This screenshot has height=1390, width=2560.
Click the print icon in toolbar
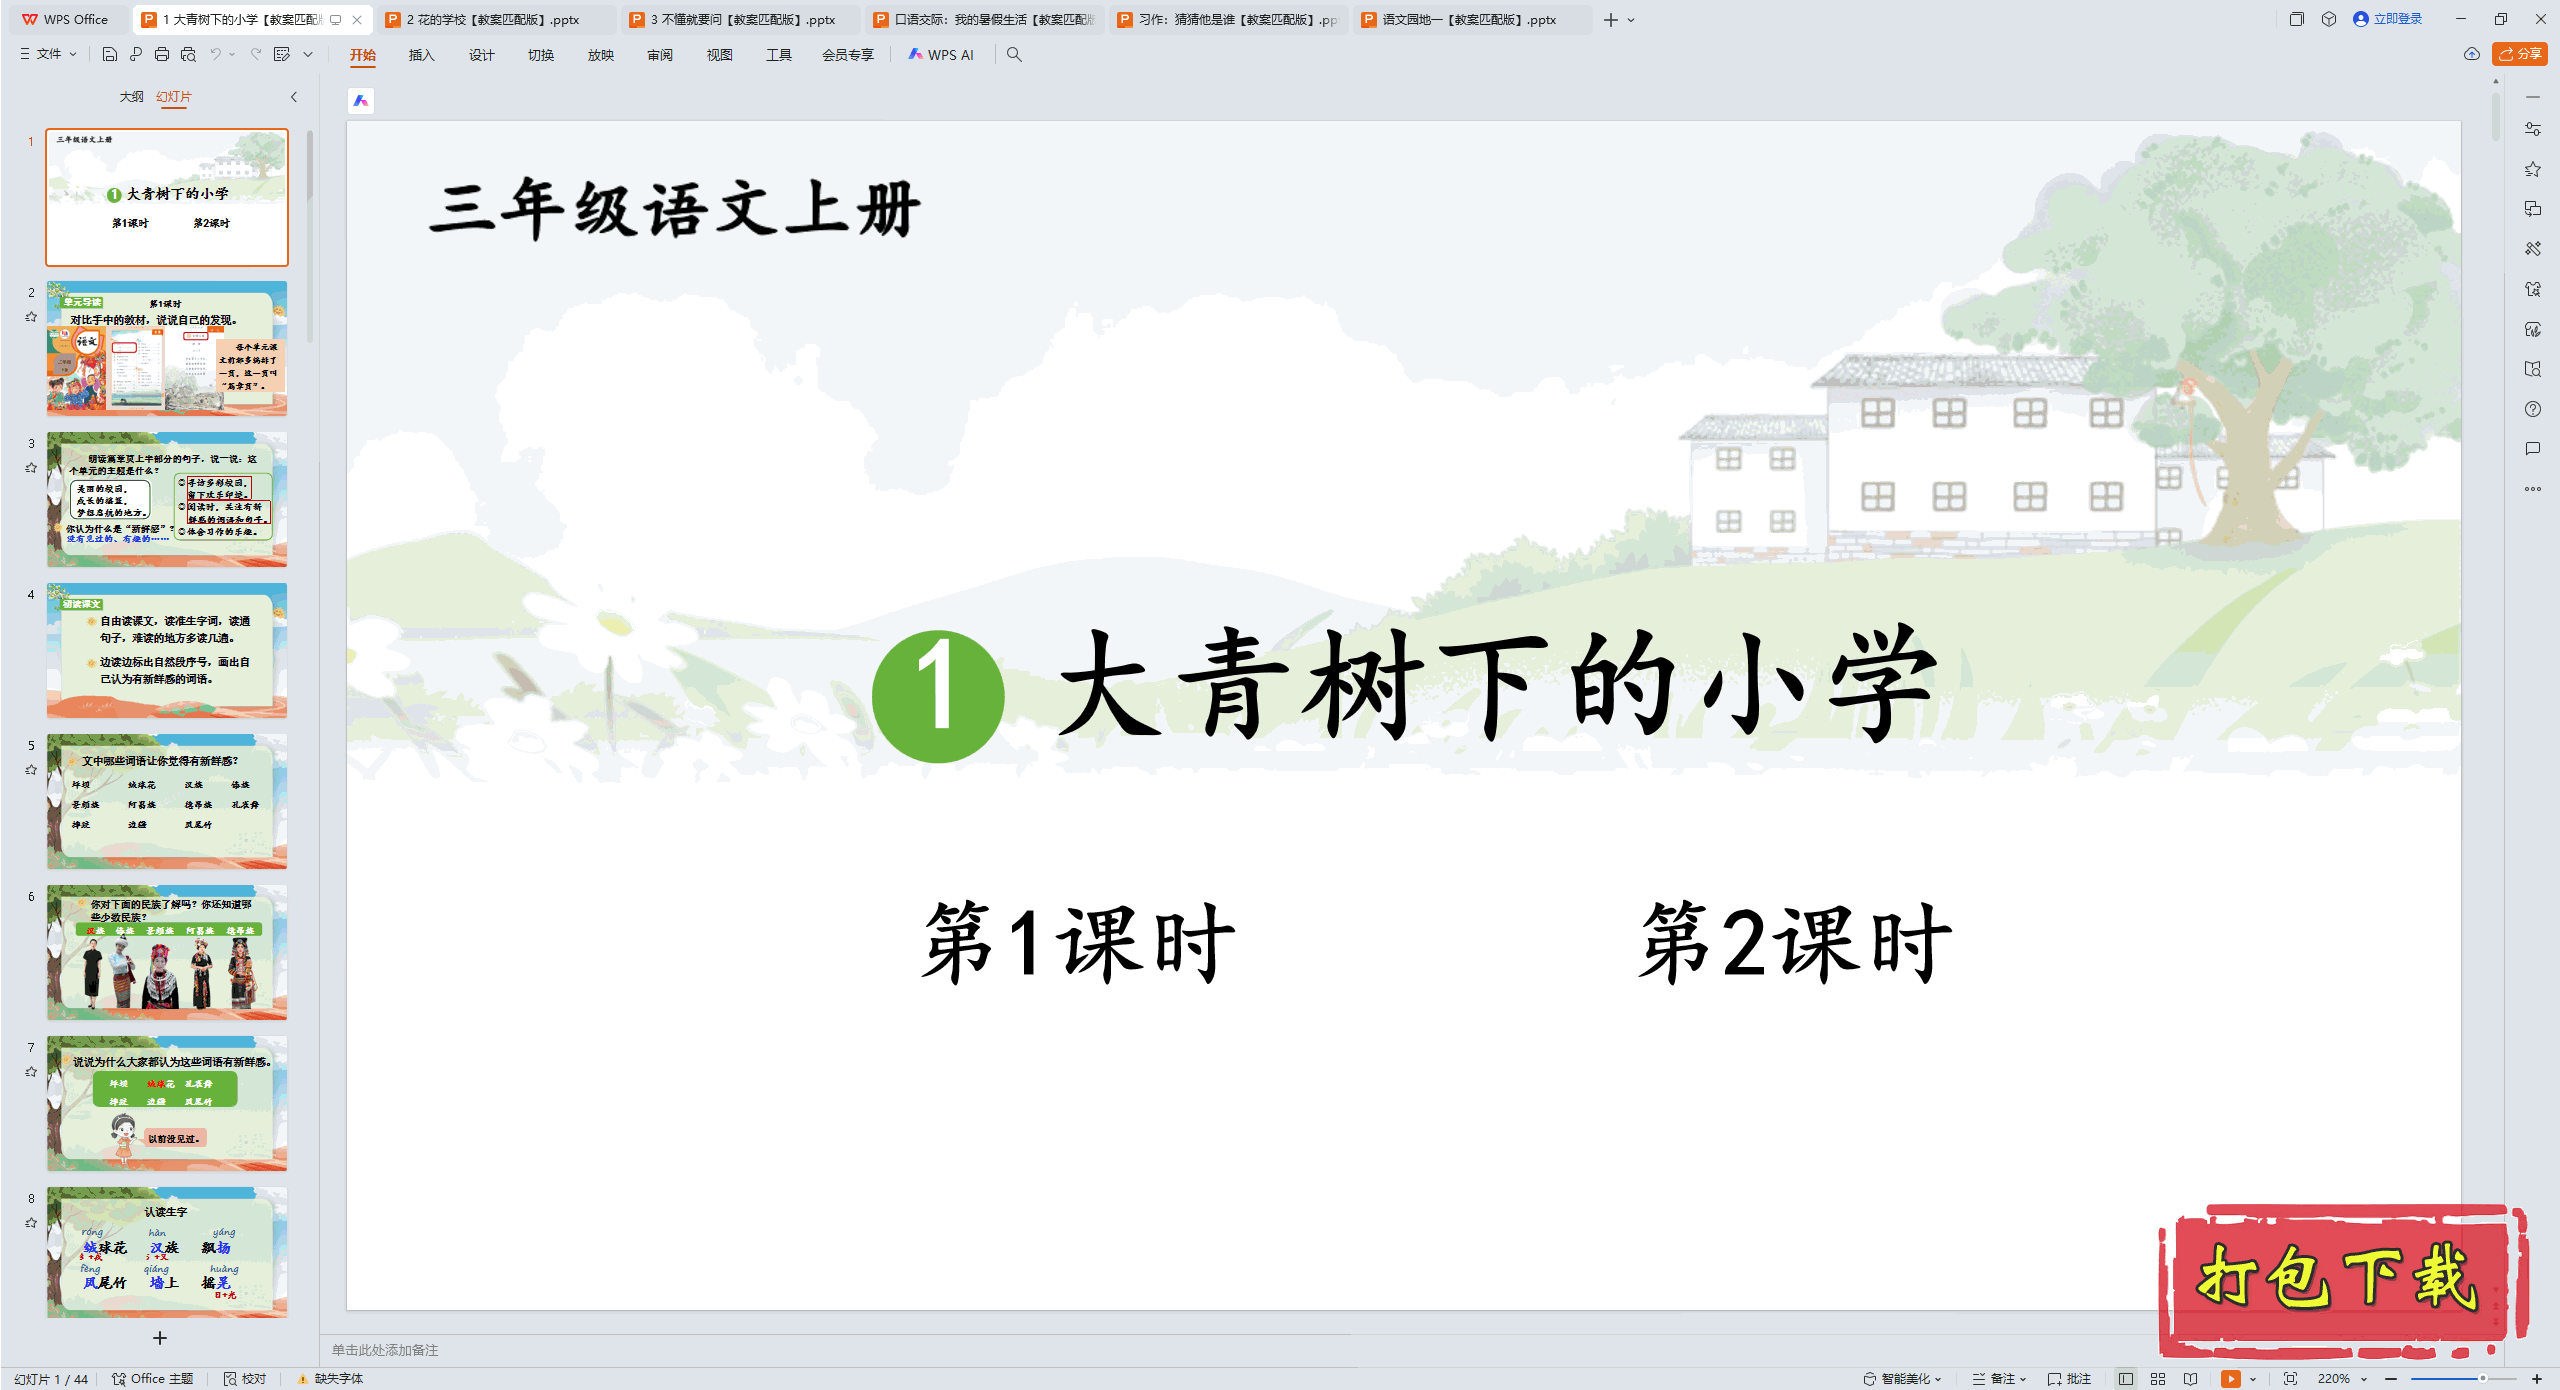(x=162, y=54)
